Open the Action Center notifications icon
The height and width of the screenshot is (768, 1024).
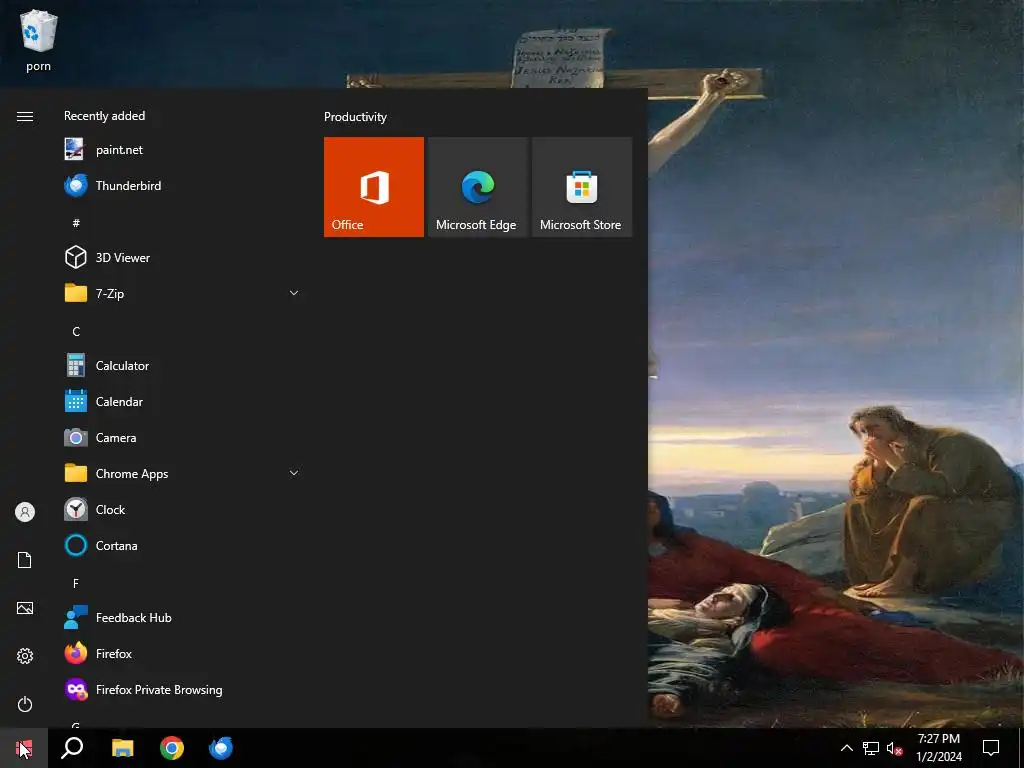tap(991, 748)
